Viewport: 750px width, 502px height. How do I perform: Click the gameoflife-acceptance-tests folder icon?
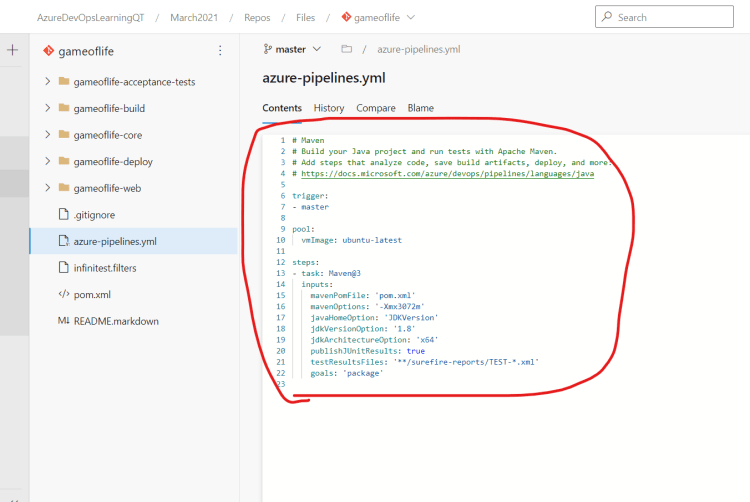64,81
